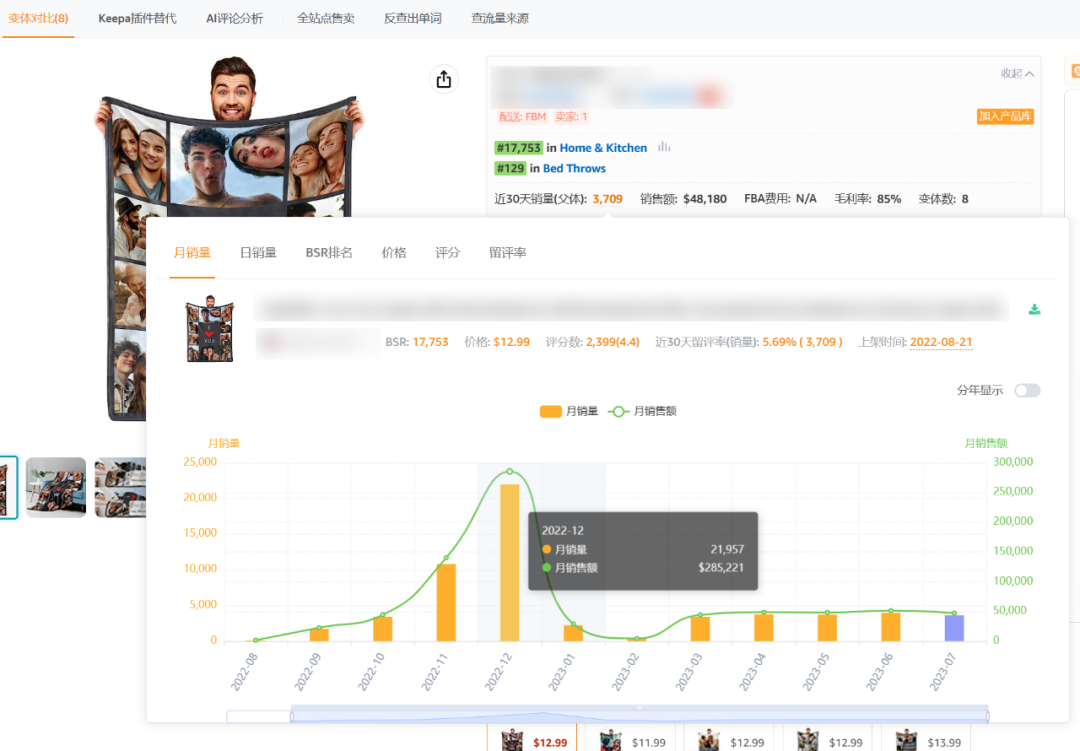Toggle the 月销量 legend bar marker
The image size is (1080, 751).
click(550, 411)
